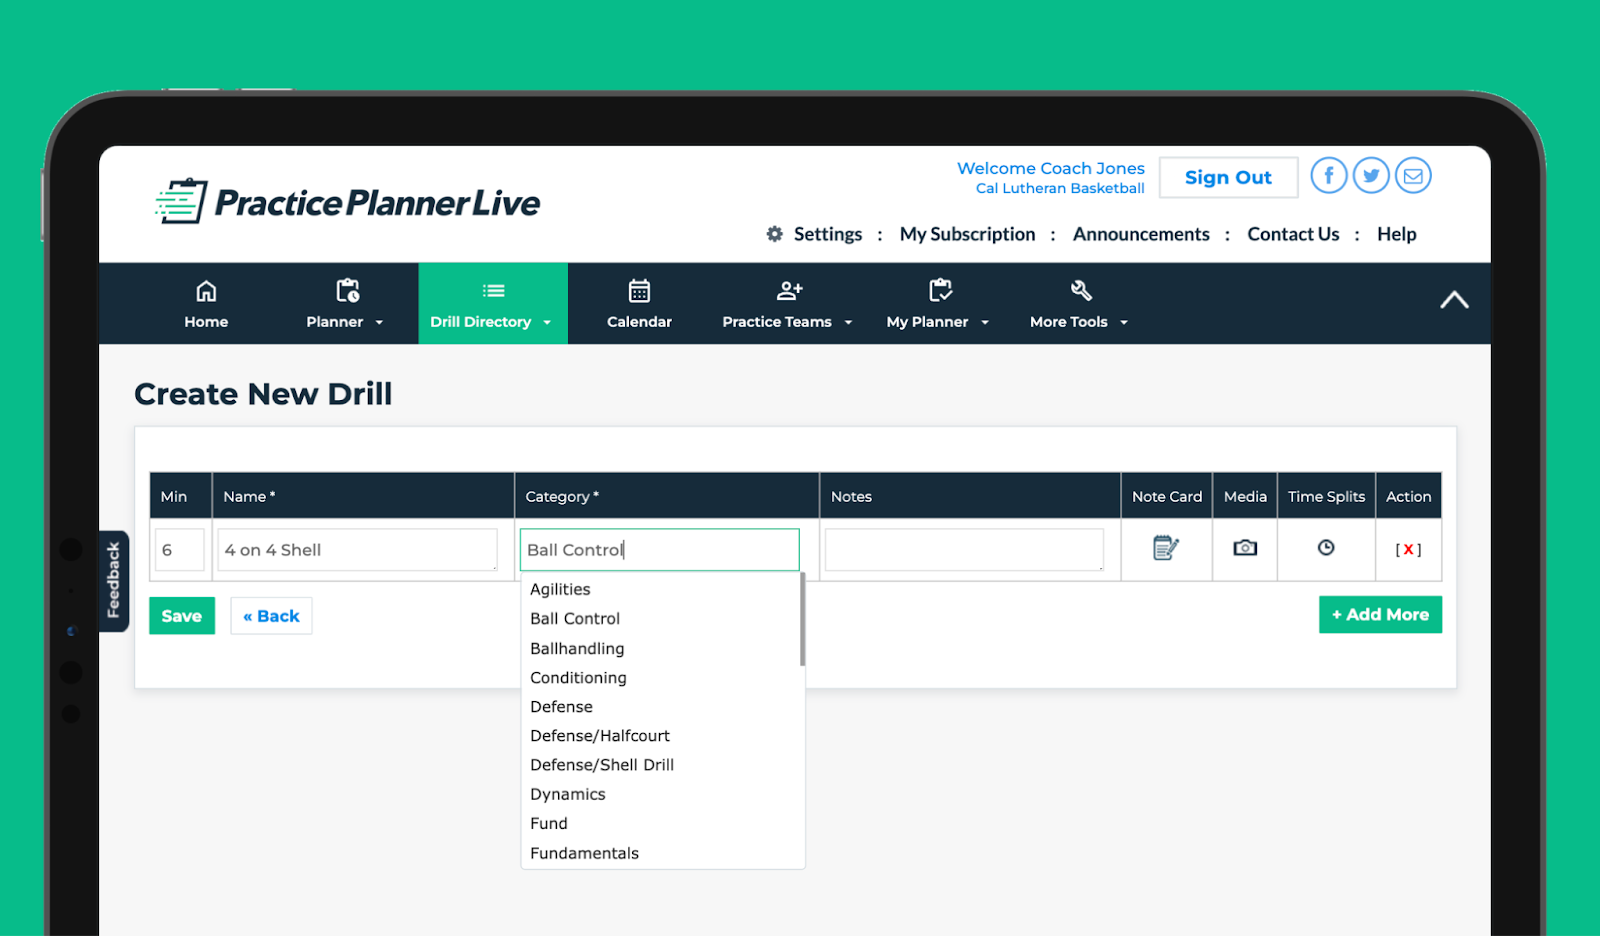Click the green Save button

click(182, 616)
